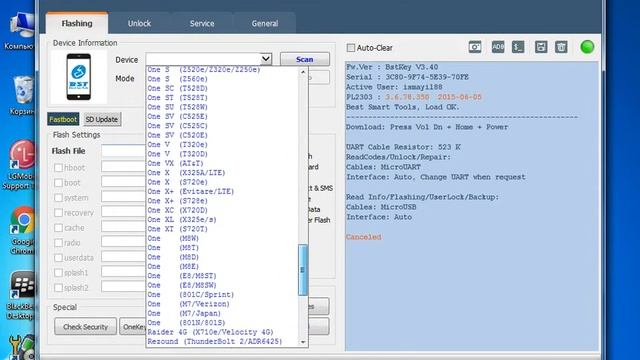Select One (M8E) in device list
This screenshot has width=640, height=360.
pos(222,267)
